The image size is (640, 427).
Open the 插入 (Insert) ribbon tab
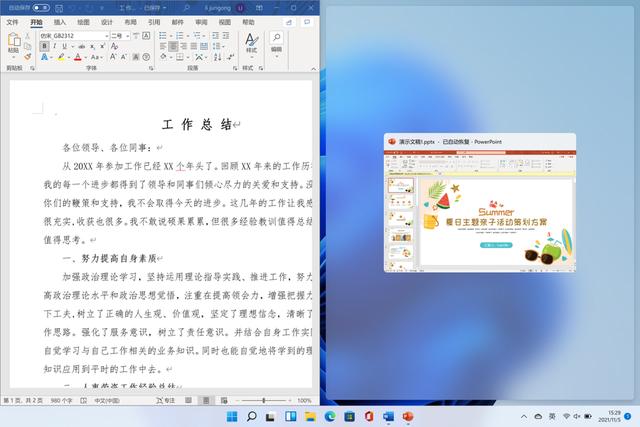coord(60,21)
